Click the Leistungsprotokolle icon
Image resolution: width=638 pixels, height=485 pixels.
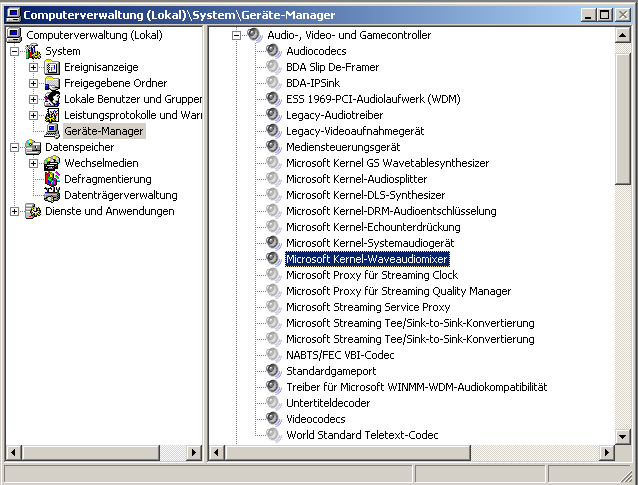pyautogui.click(x=52, y=115)
